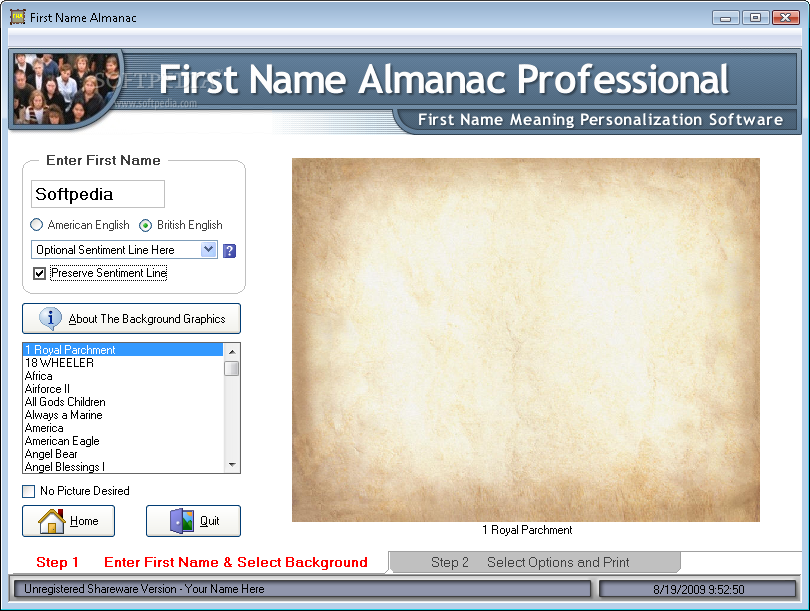
Task: Click the background list scroll up arrow
Action: [x=232, y=351]
